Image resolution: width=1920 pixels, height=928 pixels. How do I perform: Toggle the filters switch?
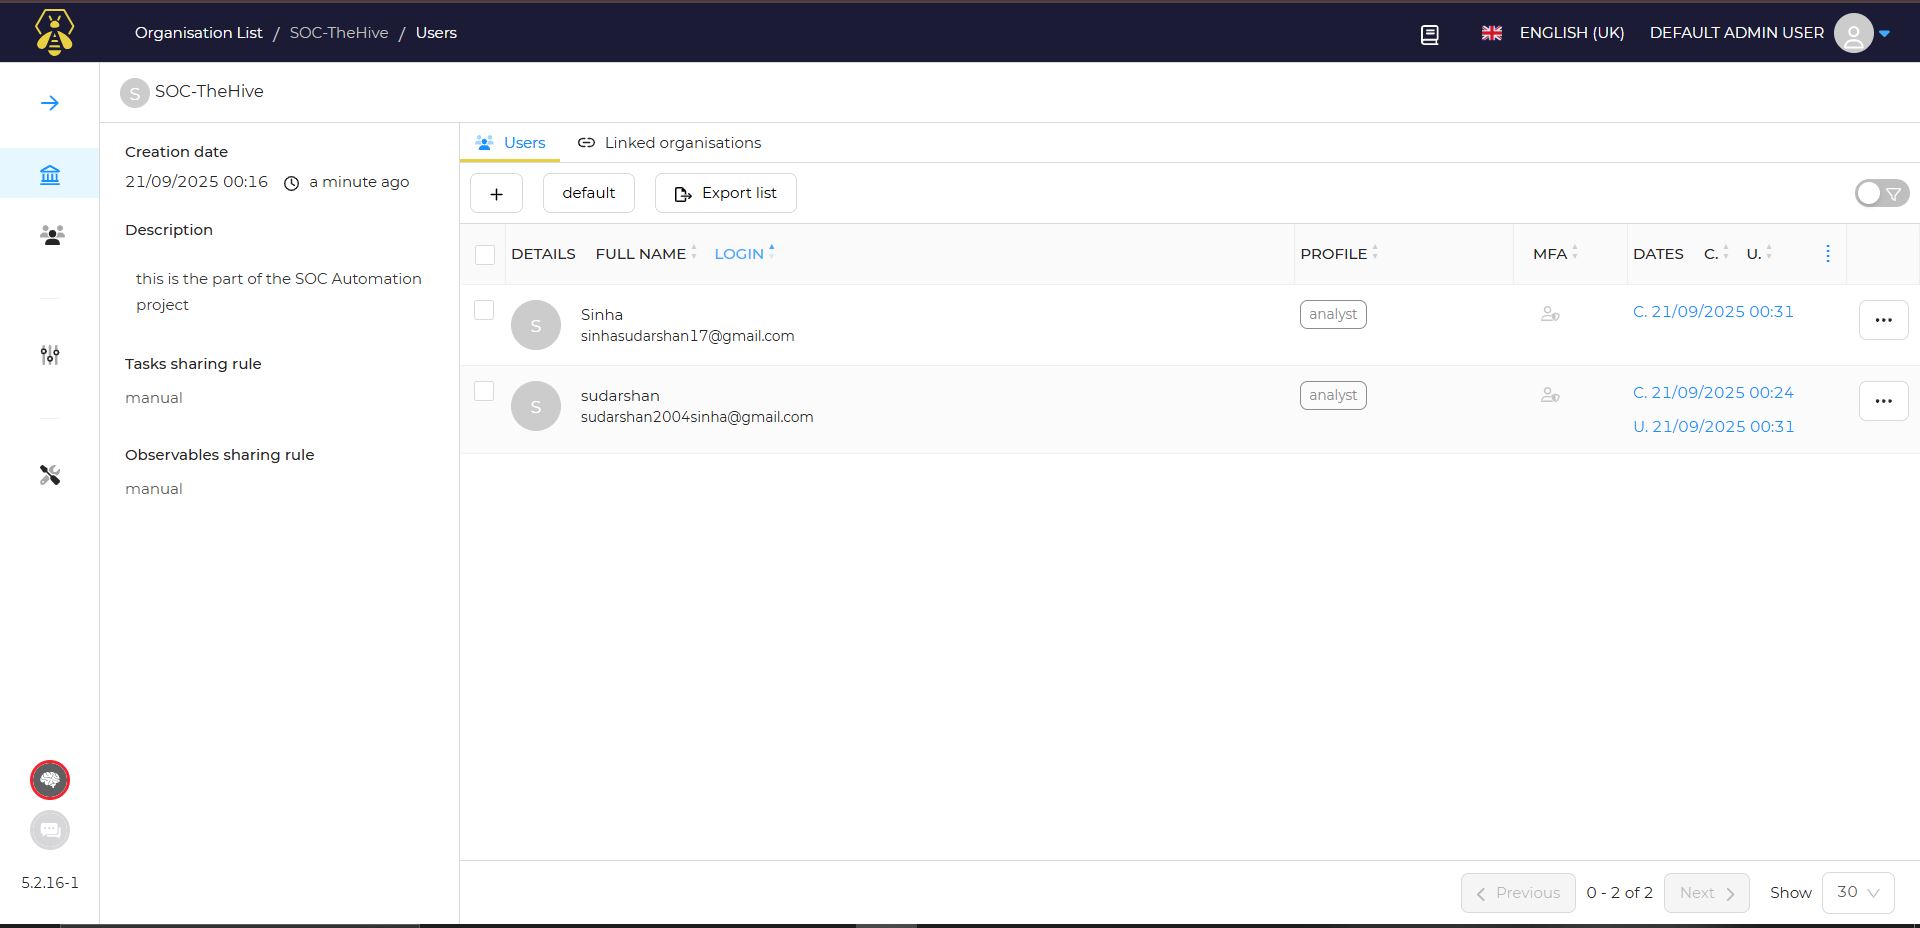(1882, 193)
